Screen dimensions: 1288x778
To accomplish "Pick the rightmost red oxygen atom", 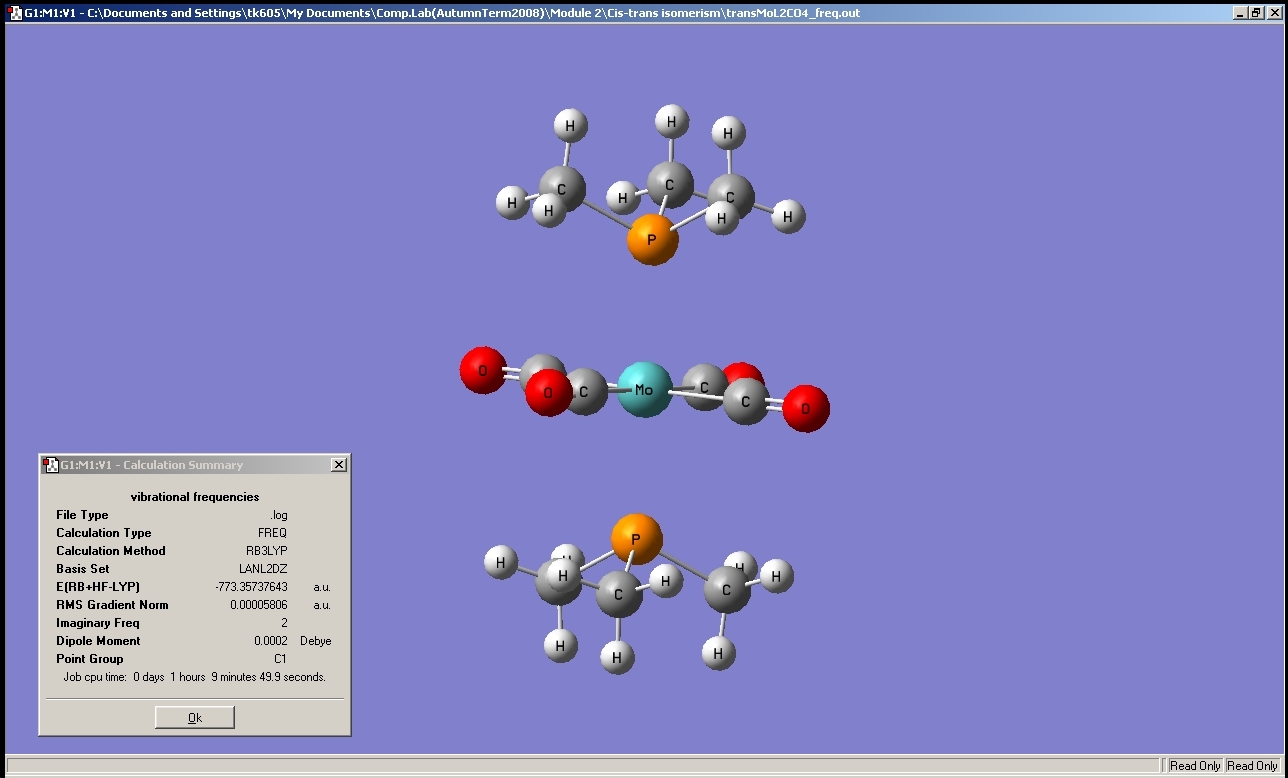I will (x=806, y=408).
